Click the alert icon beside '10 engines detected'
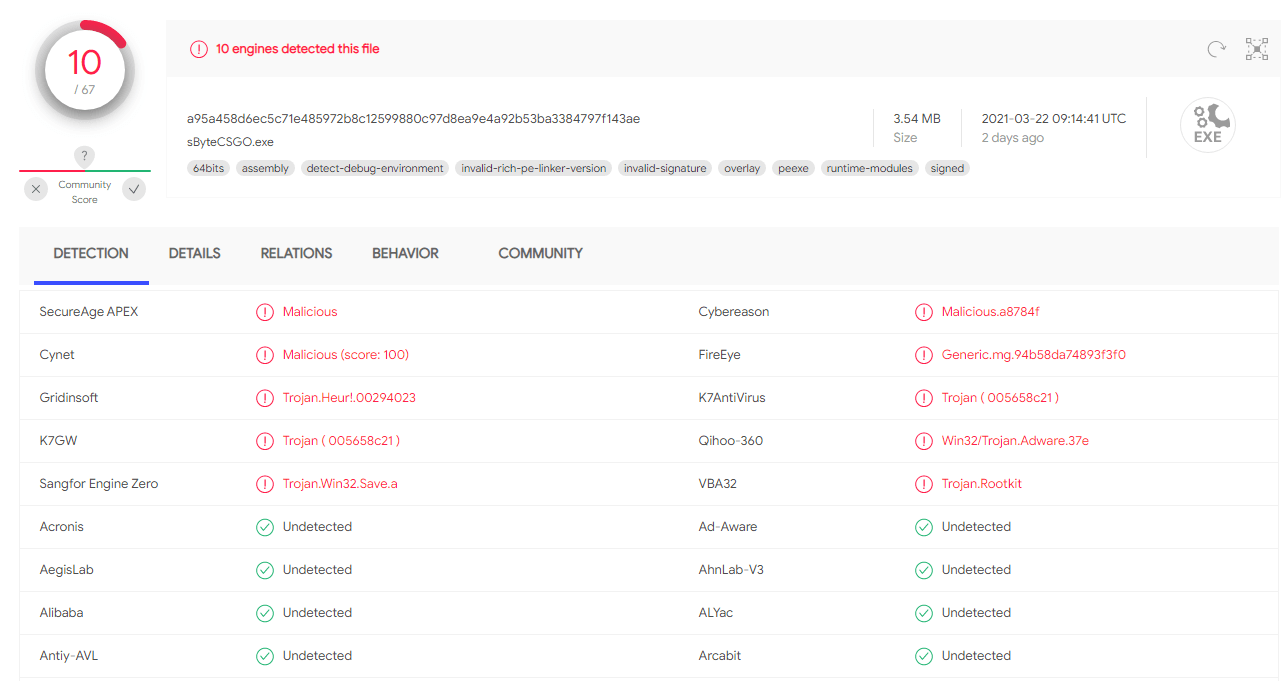The height and width of the screenshot is (681, 1281). [199, 49]
